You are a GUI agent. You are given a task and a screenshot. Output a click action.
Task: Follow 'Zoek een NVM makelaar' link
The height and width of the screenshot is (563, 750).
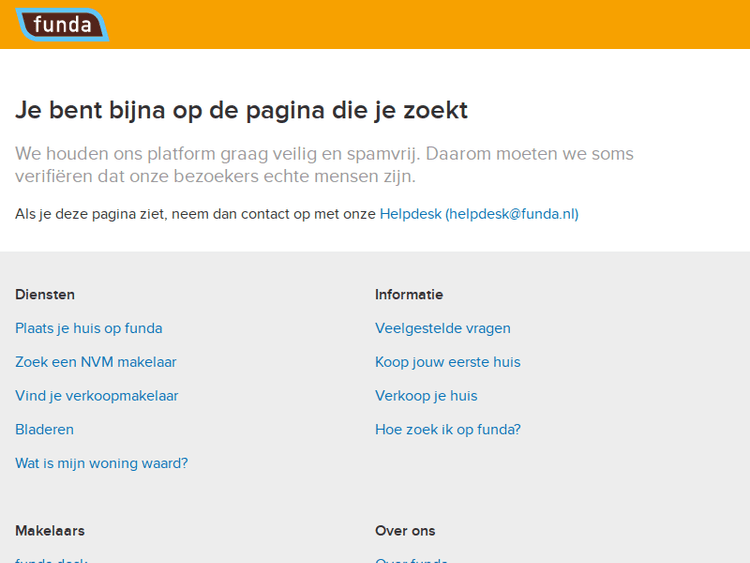(95, 362)
